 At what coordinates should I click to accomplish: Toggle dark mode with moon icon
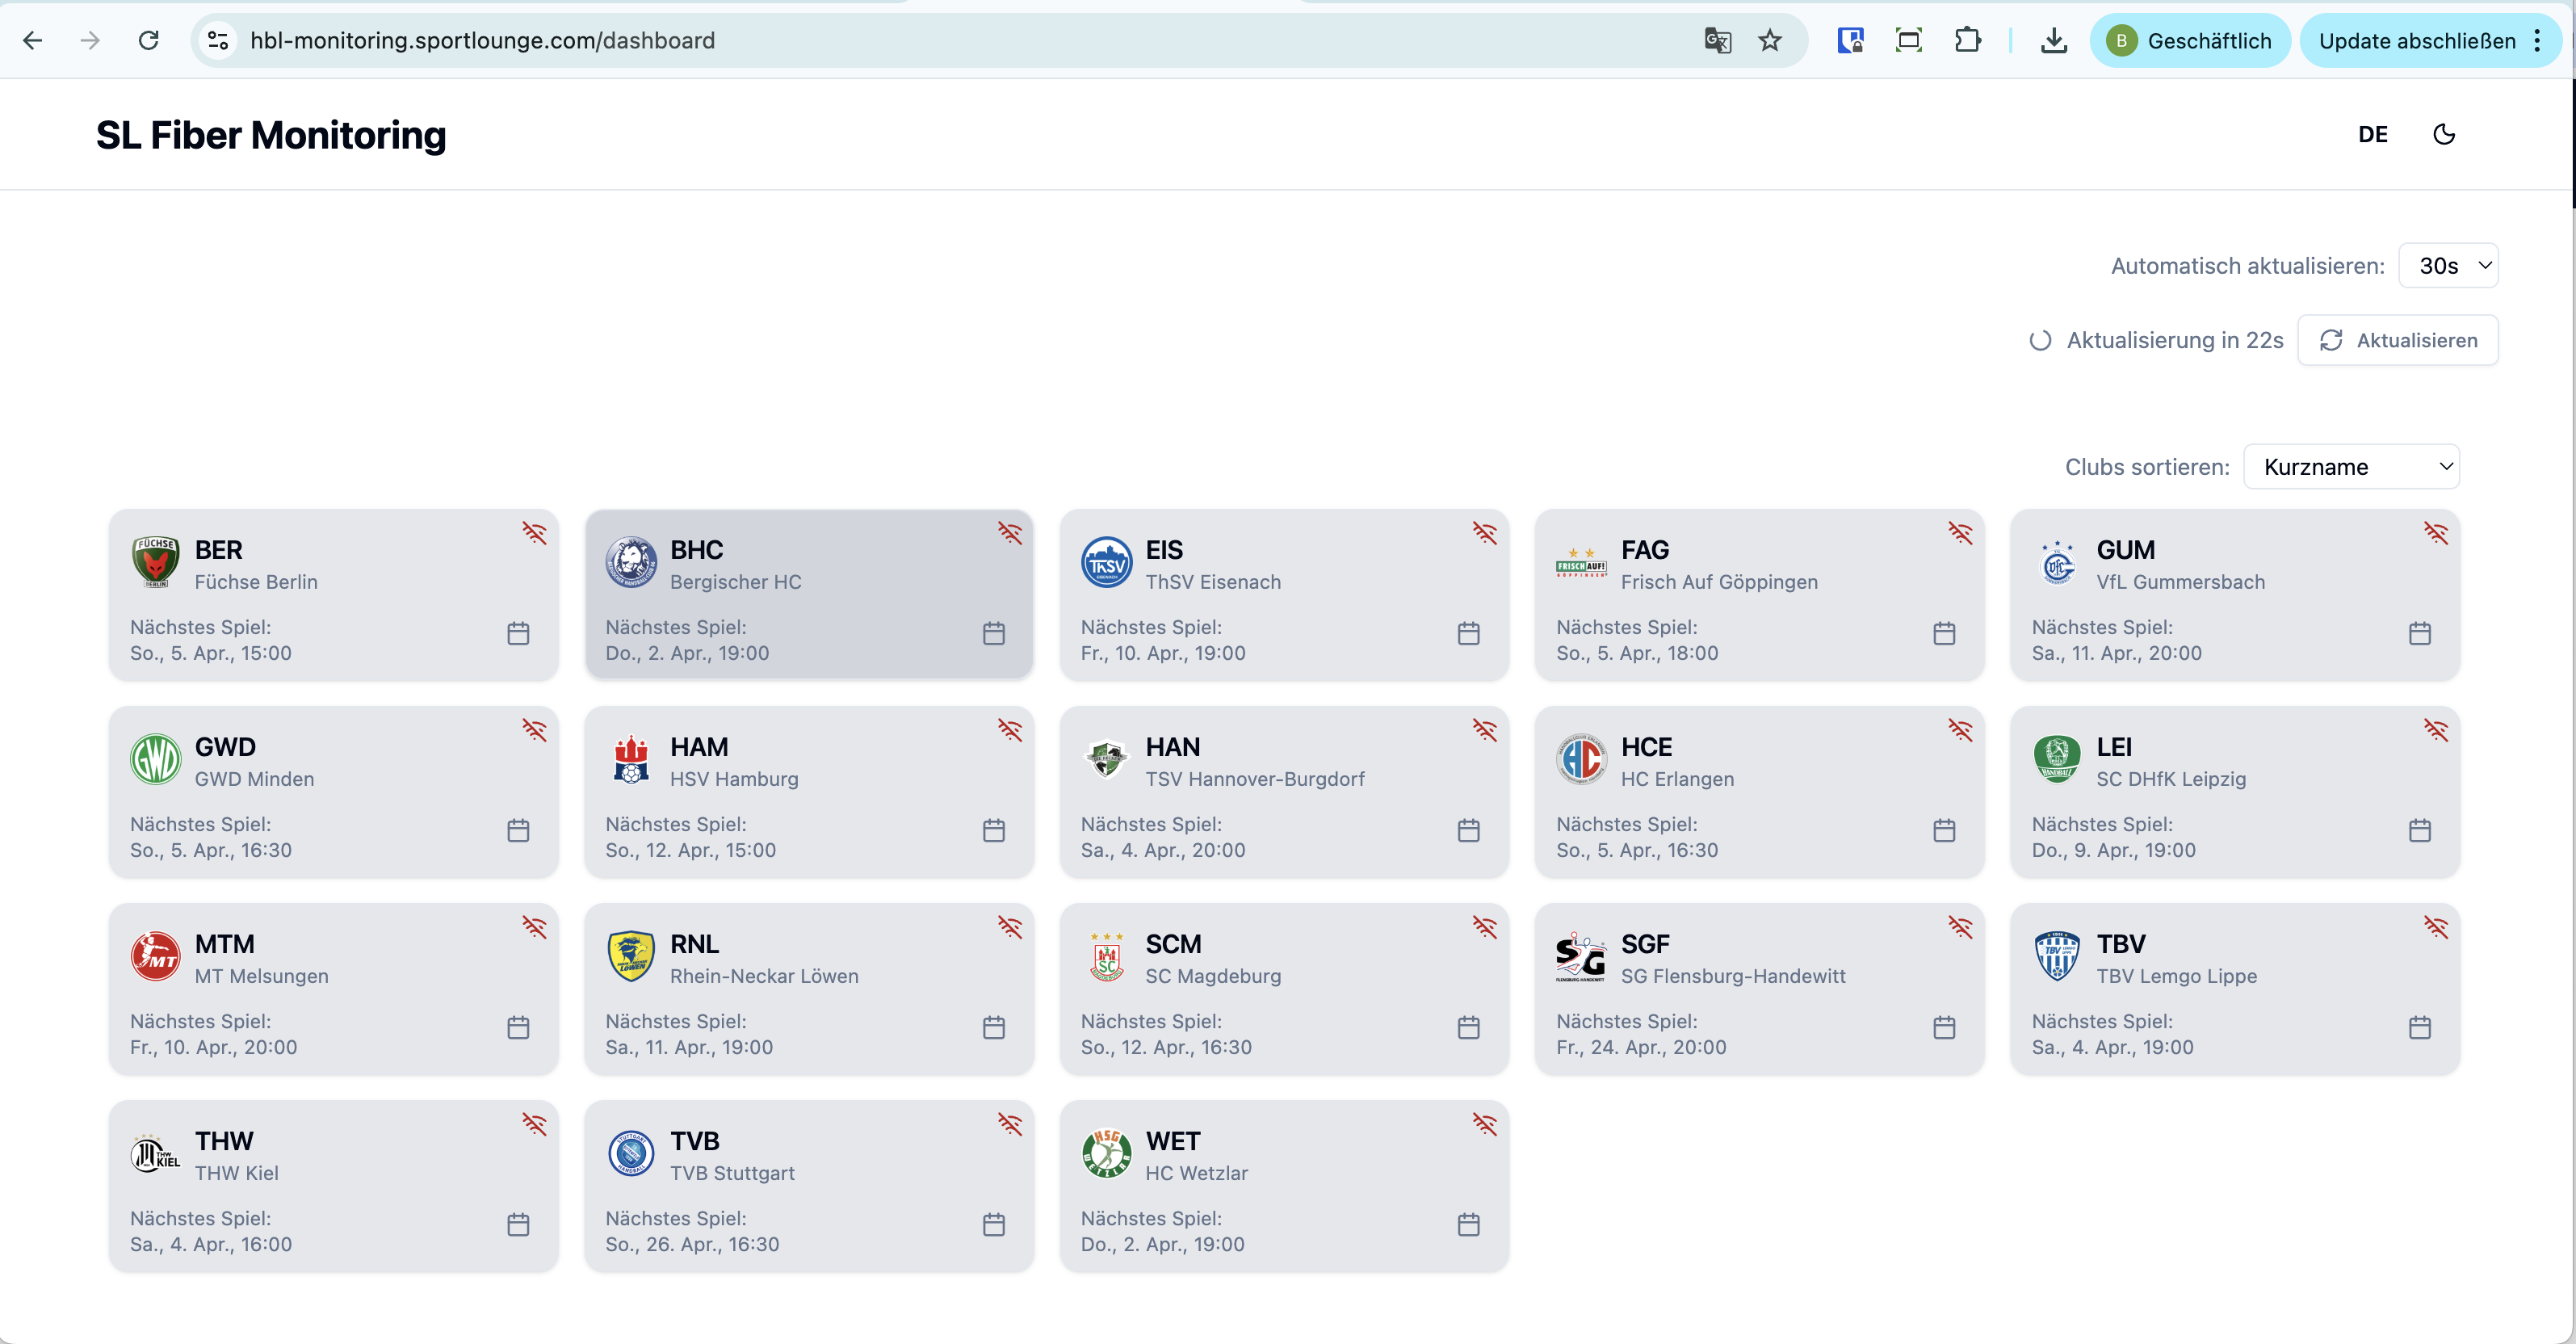coord(2443,134)
